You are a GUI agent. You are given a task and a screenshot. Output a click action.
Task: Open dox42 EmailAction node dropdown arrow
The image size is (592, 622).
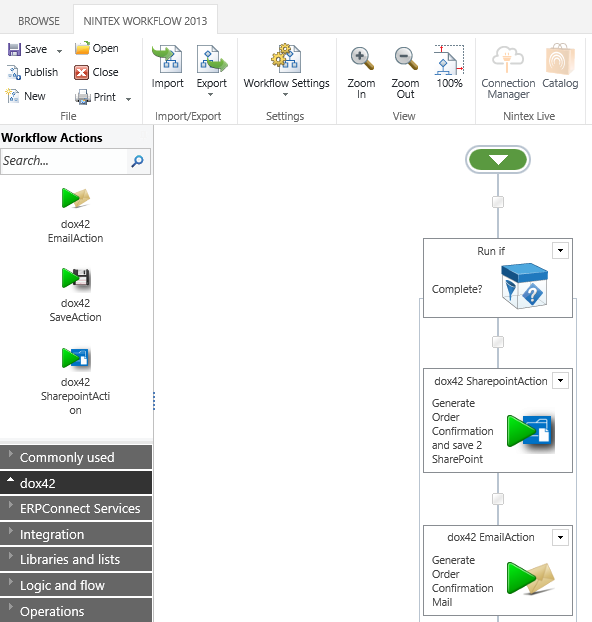pos(560,538)
